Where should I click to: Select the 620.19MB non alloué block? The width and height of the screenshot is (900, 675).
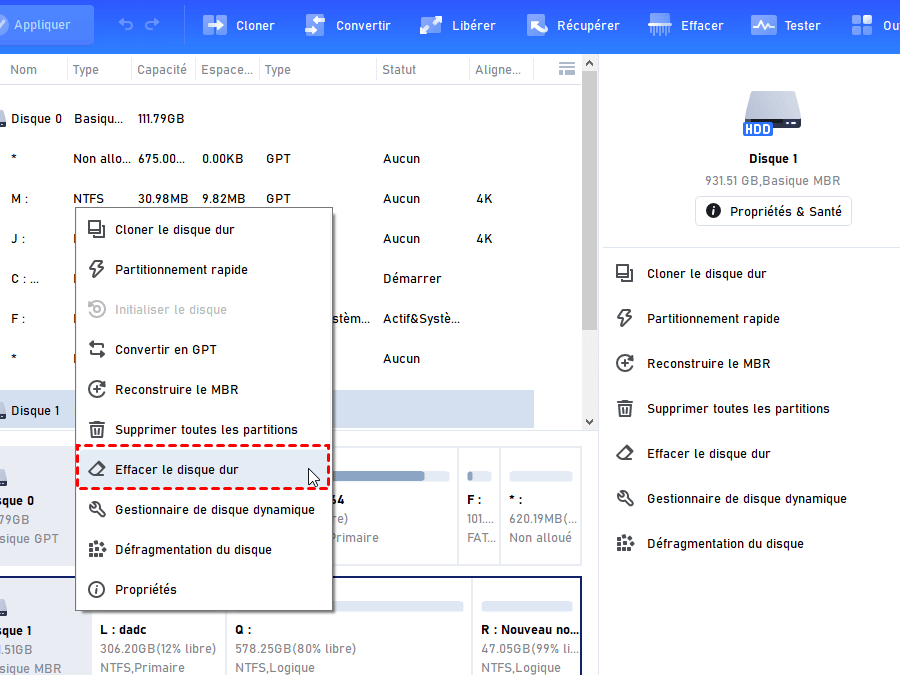tap(541, 506)
